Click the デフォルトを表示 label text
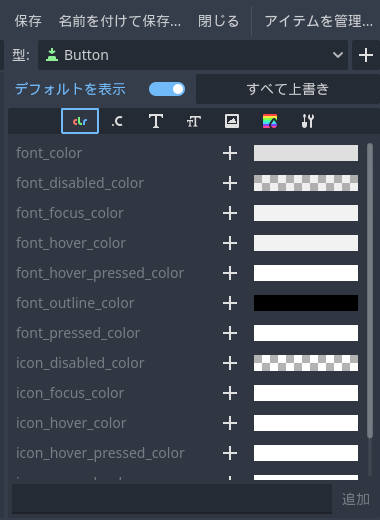This screenshot has width=380, height=520. click(x=70, y=89)
